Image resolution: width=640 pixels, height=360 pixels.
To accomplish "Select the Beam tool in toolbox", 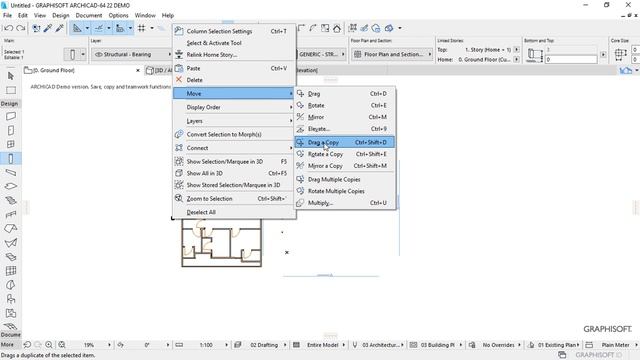I will click(11, 172).
